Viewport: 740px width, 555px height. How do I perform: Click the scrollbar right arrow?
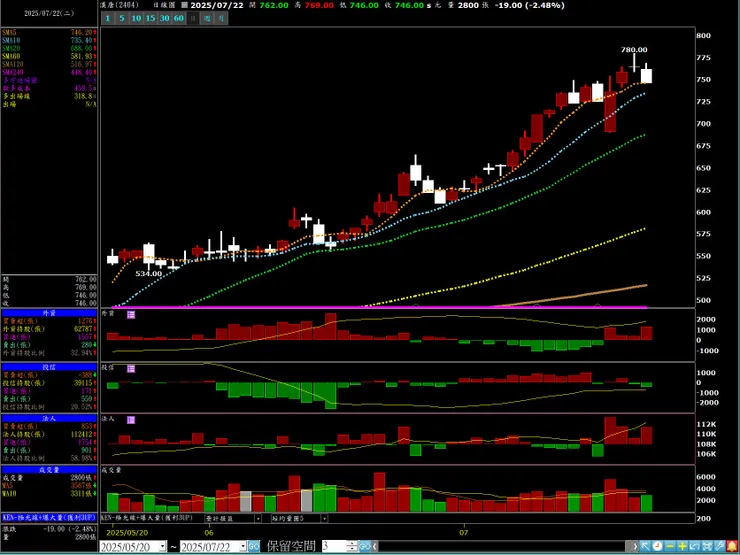(635, 547)
